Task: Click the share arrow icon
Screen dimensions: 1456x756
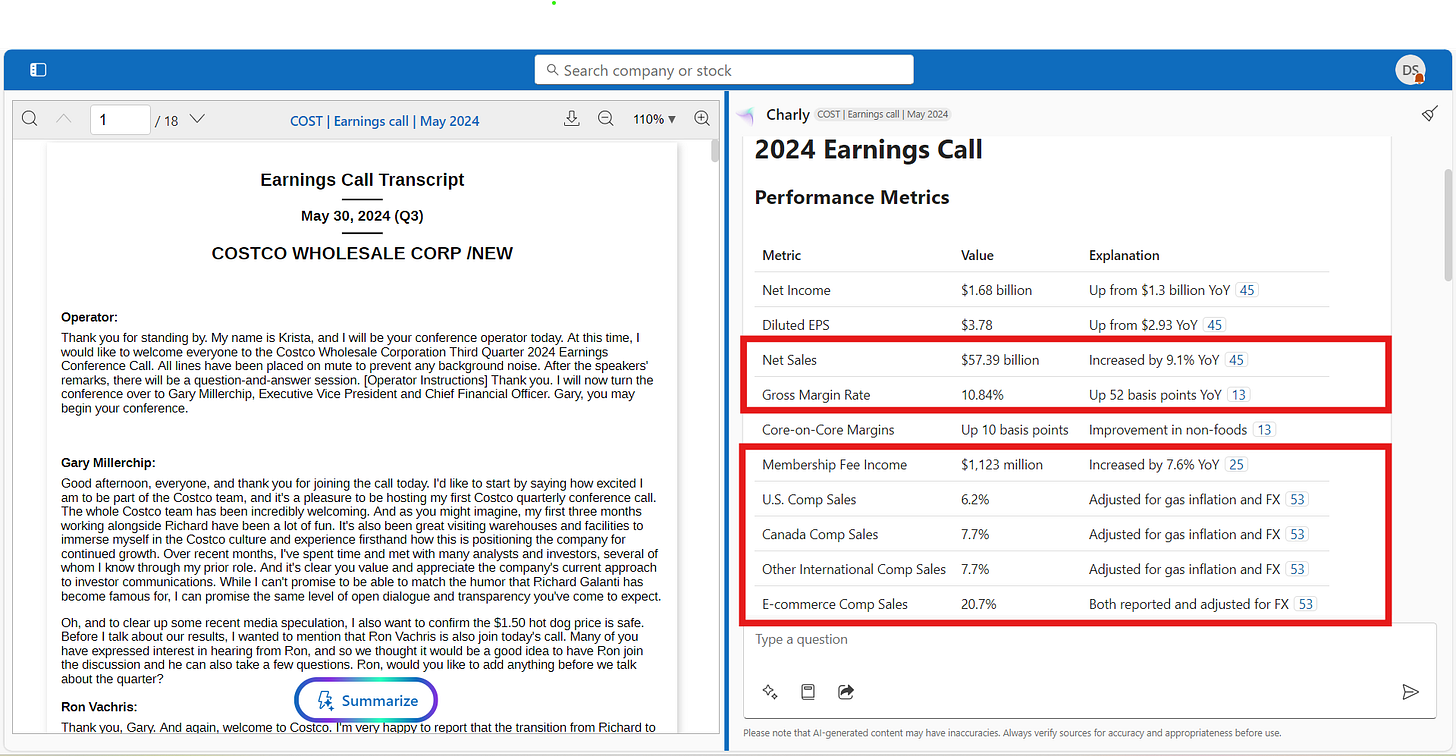Action: tap(846, 691)
